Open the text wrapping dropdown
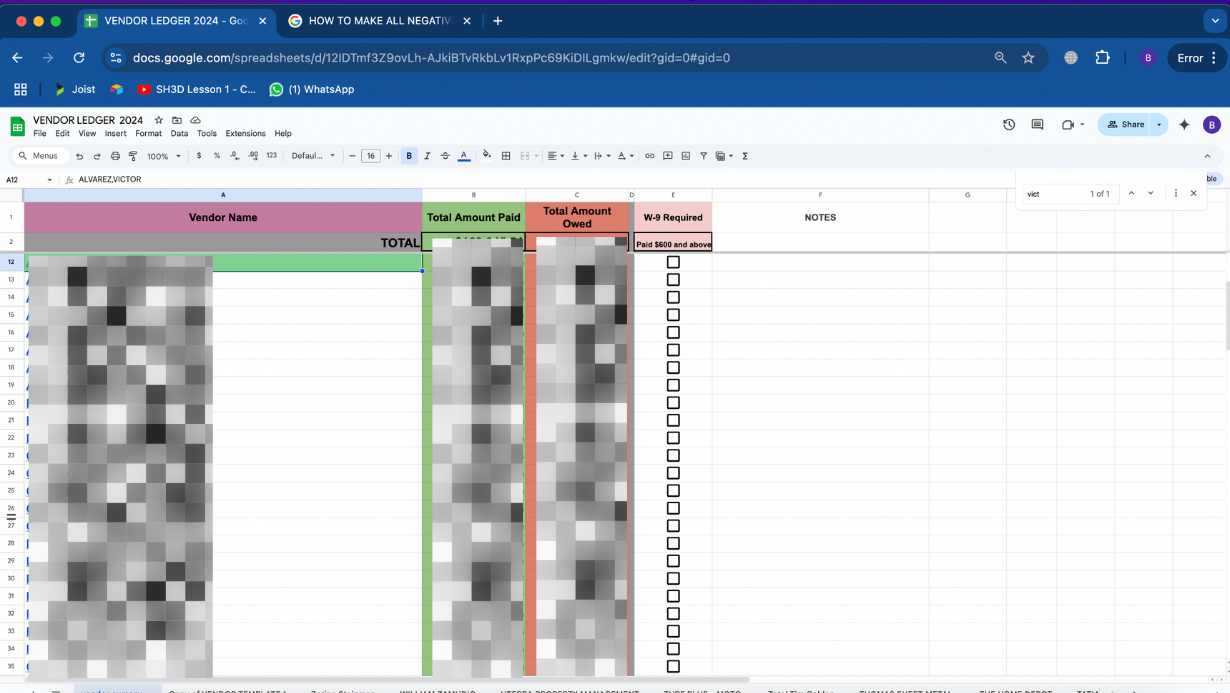1230x693 pixels. [601, 156]
